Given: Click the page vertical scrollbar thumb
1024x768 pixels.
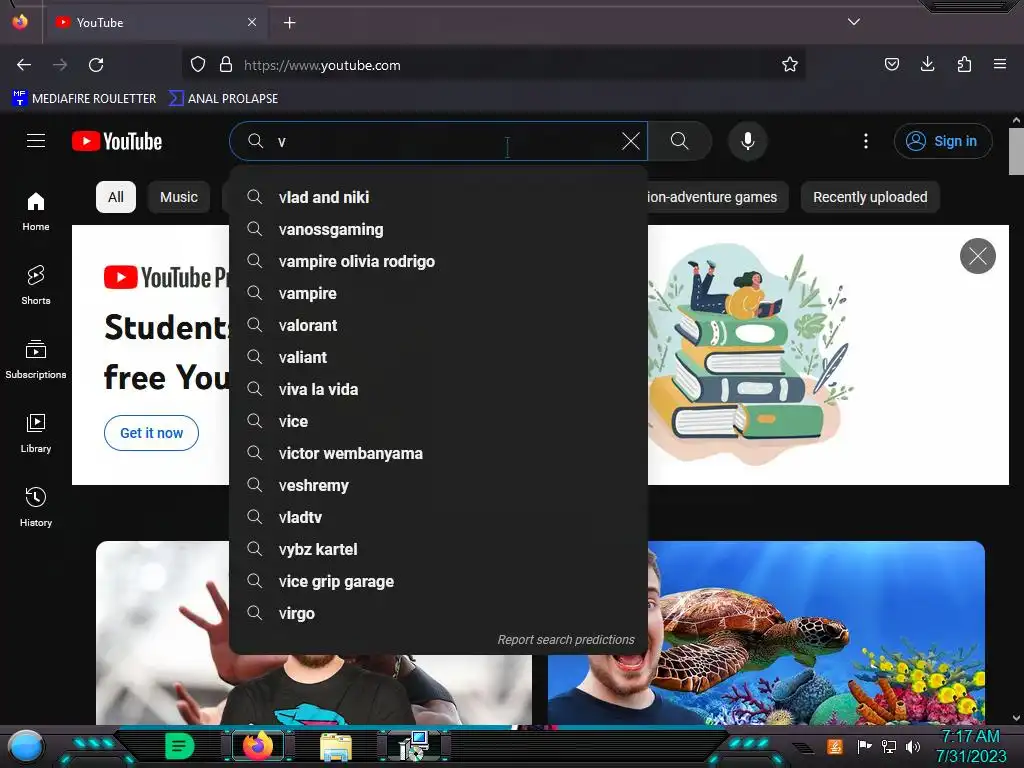Looking at the screenshot, I should tap(1016, 152).
